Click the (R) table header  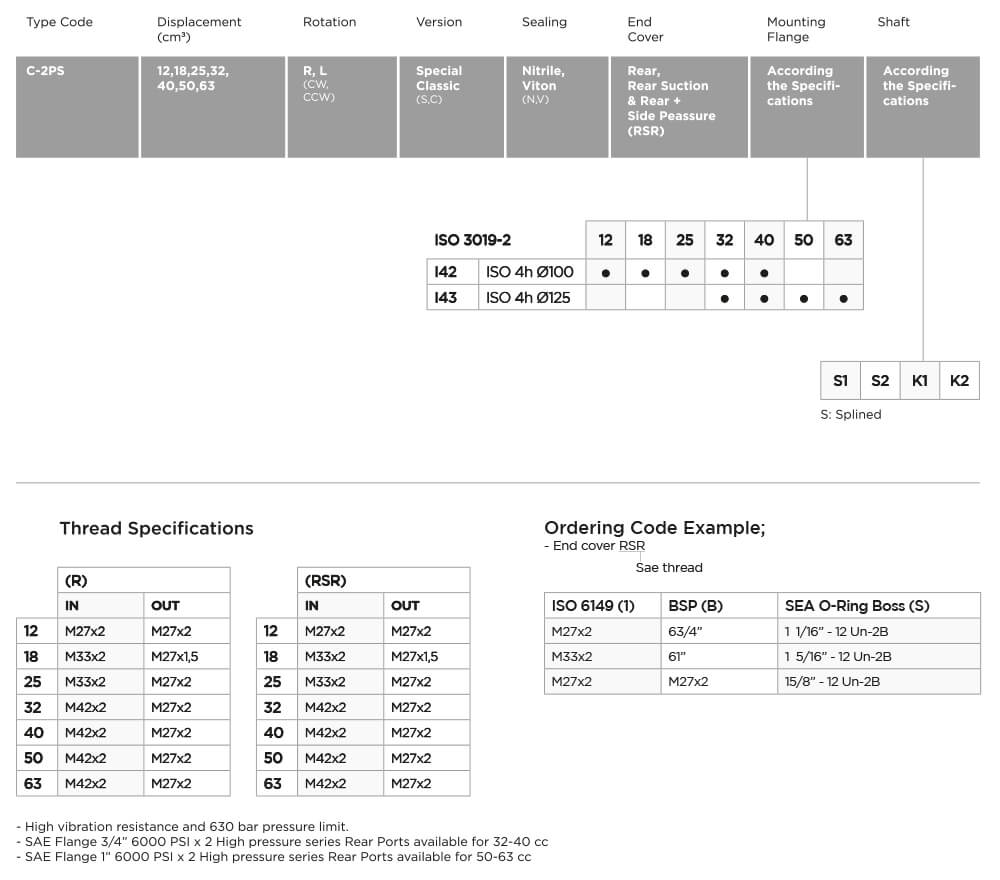click(143, 580)
